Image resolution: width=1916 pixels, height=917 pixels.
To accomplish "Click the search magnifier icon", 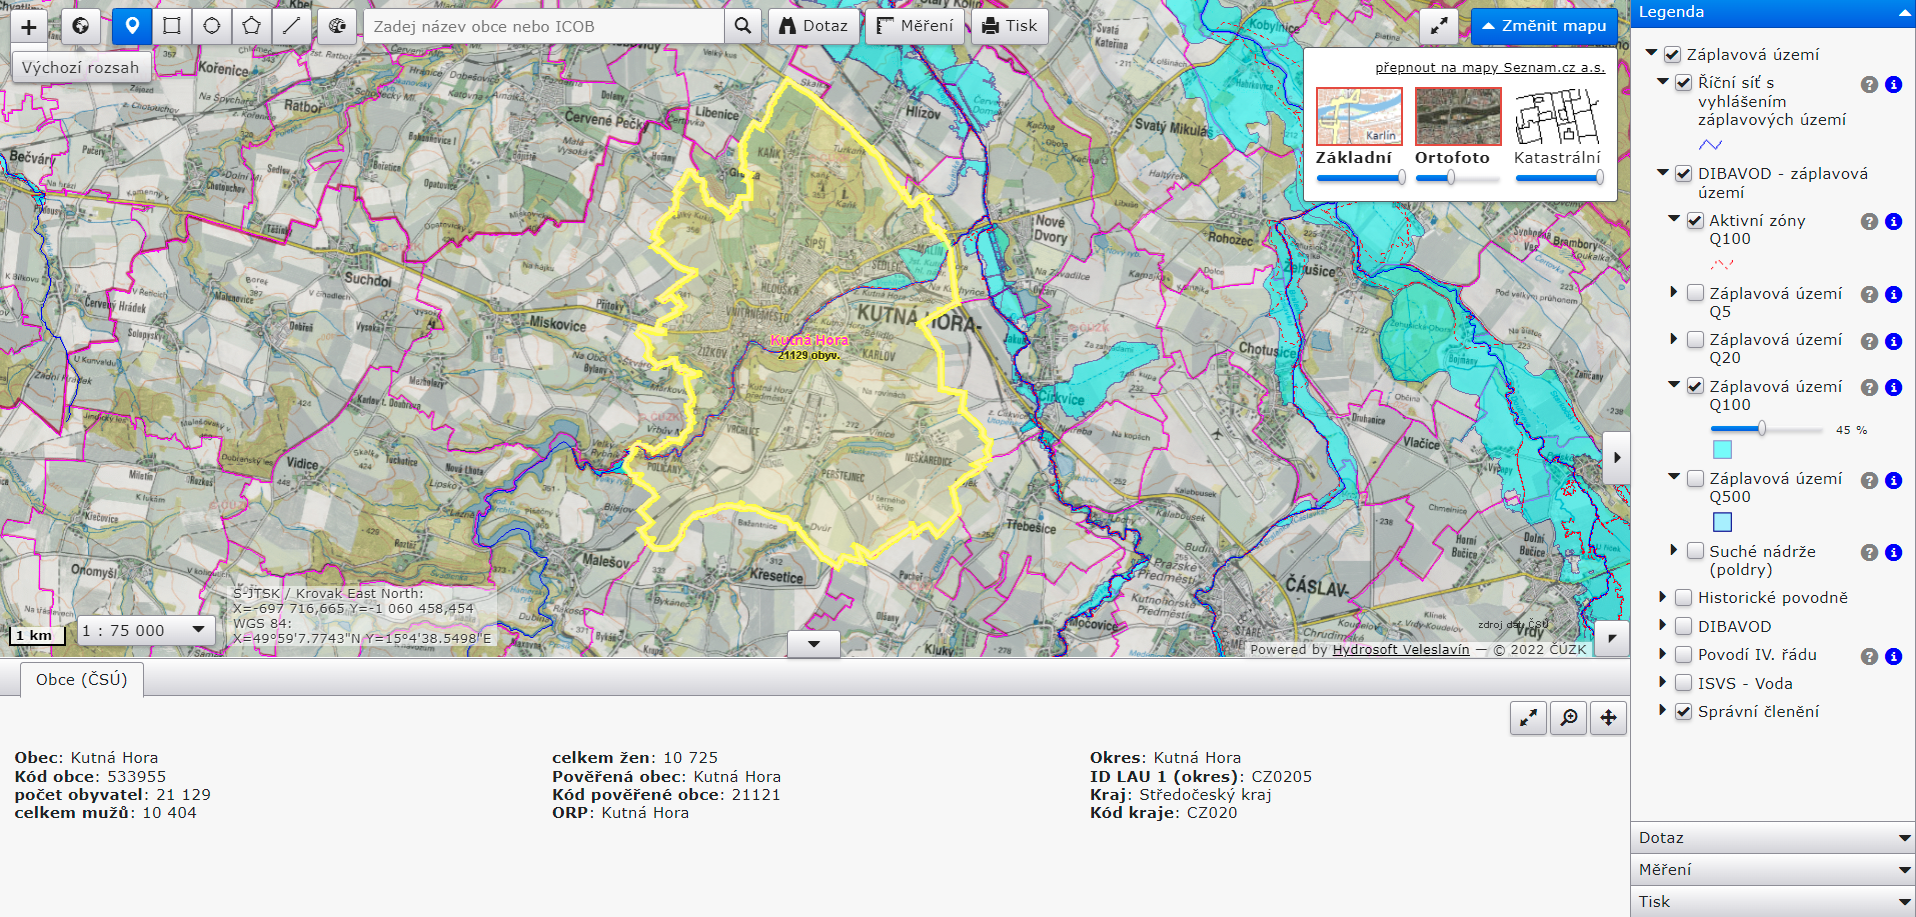I will [742, 26].
